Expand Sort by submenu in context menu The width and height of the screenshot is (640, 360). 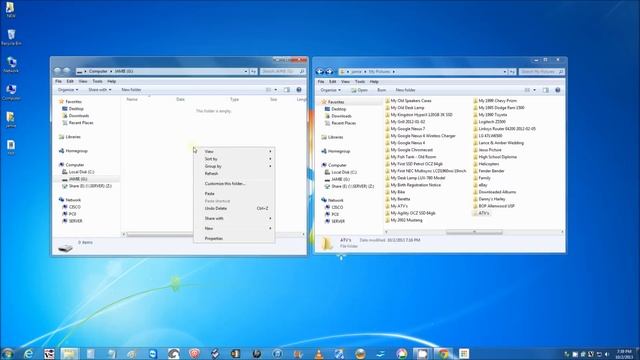tap(234, 159)
